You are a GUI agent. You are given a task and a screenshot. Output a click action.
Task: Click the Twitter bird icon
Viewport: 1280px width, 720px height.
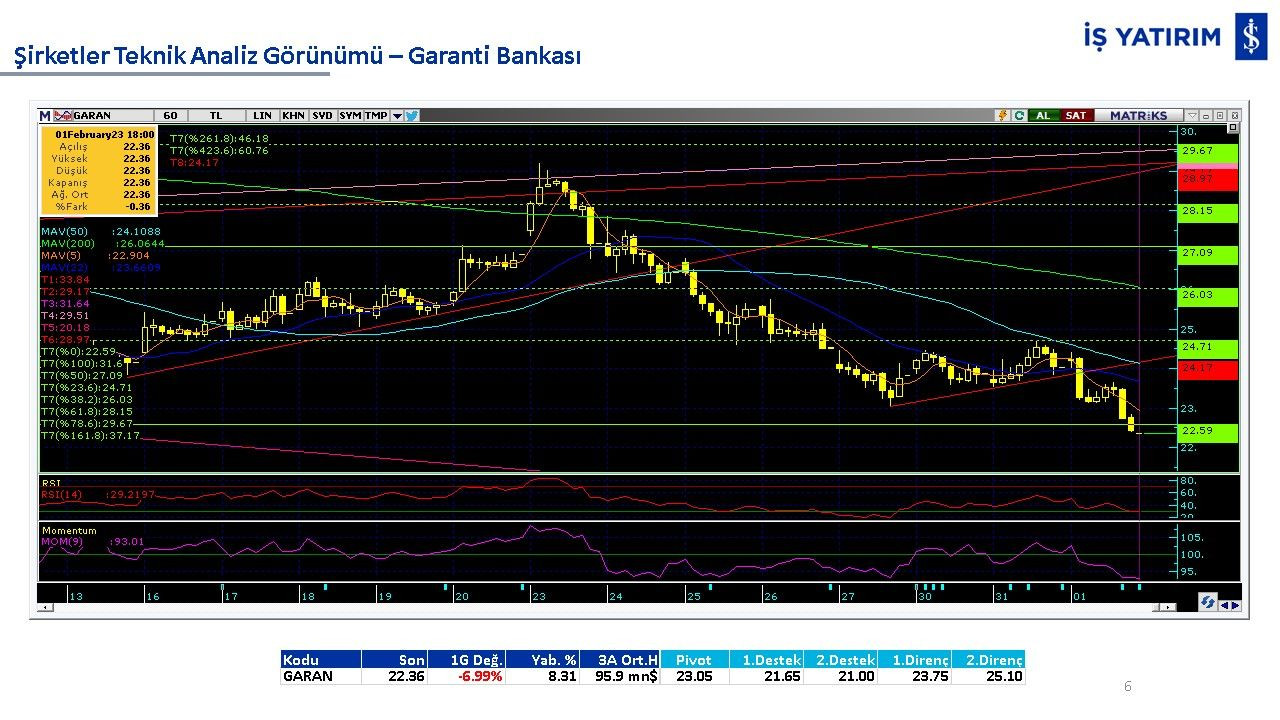[x=412, y=115]
